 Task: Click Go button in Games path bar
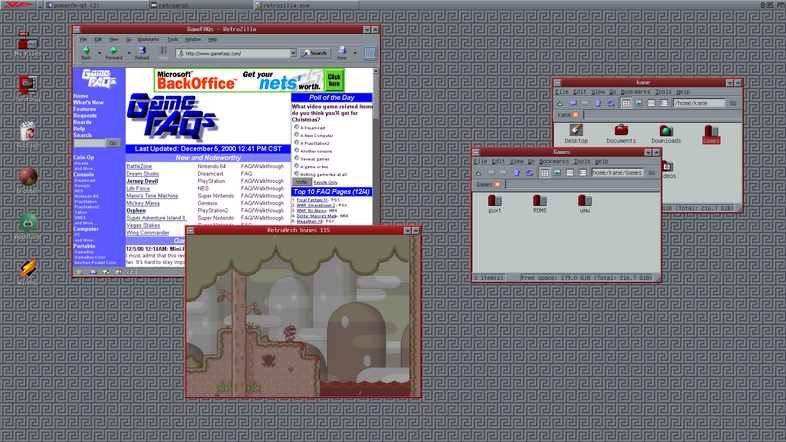pyautogui.click(x=652, y=173)
